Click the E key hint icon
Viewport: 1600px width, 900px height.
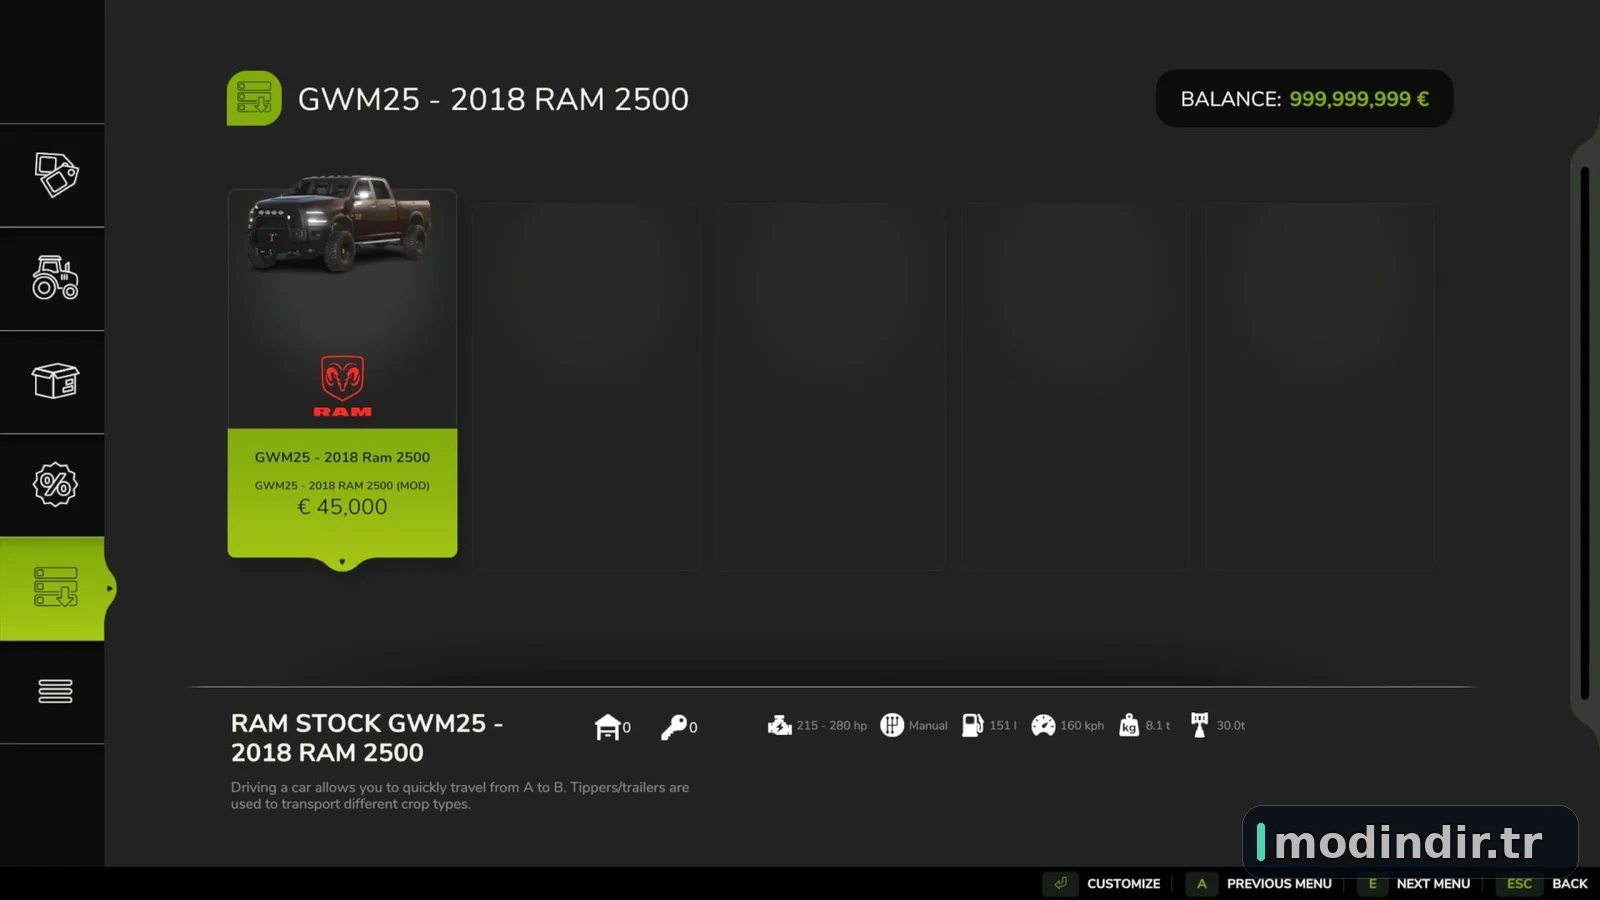point(1372,883)
